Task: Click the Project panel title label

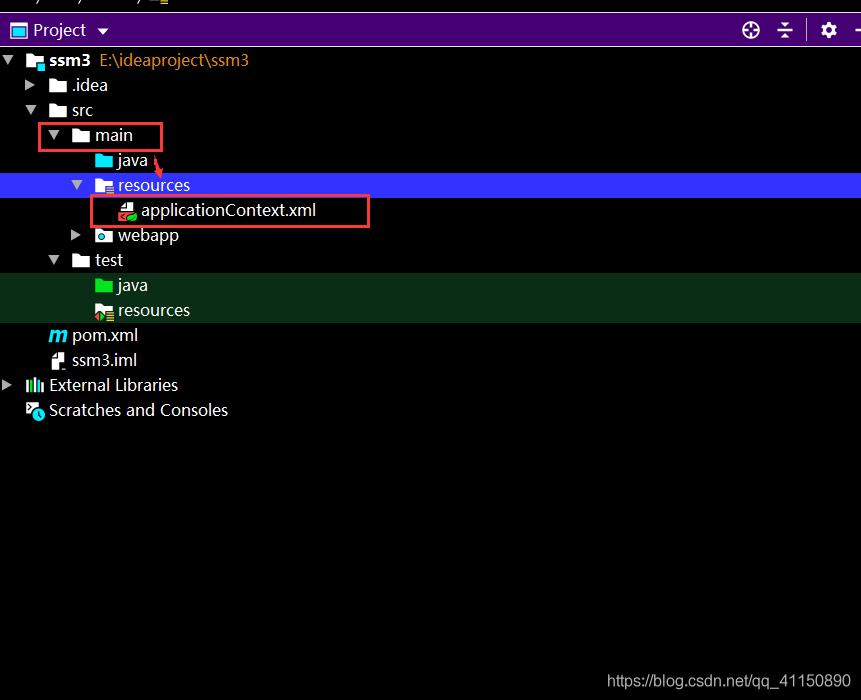Action: coord(59,30)
